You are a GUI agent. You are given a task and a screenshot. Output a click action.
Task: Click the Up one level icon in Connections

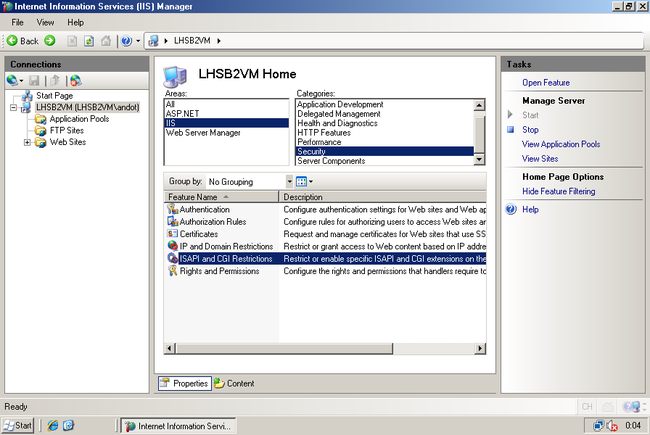pos(55,80)
